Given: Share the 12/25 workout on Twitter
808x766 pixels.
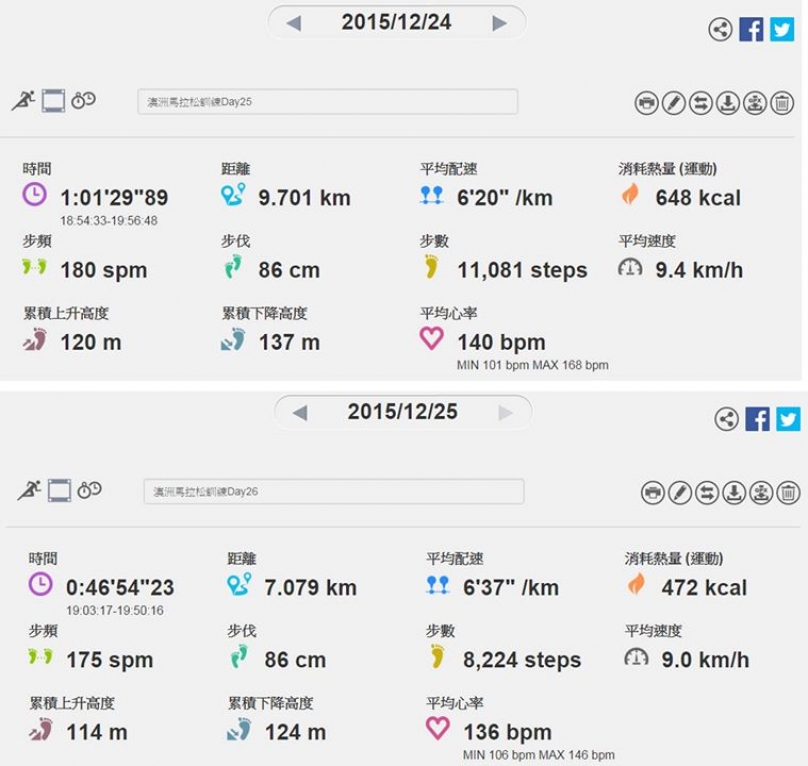Looking at the screenshot, I should pyautogui.click(x=788, y=419).
